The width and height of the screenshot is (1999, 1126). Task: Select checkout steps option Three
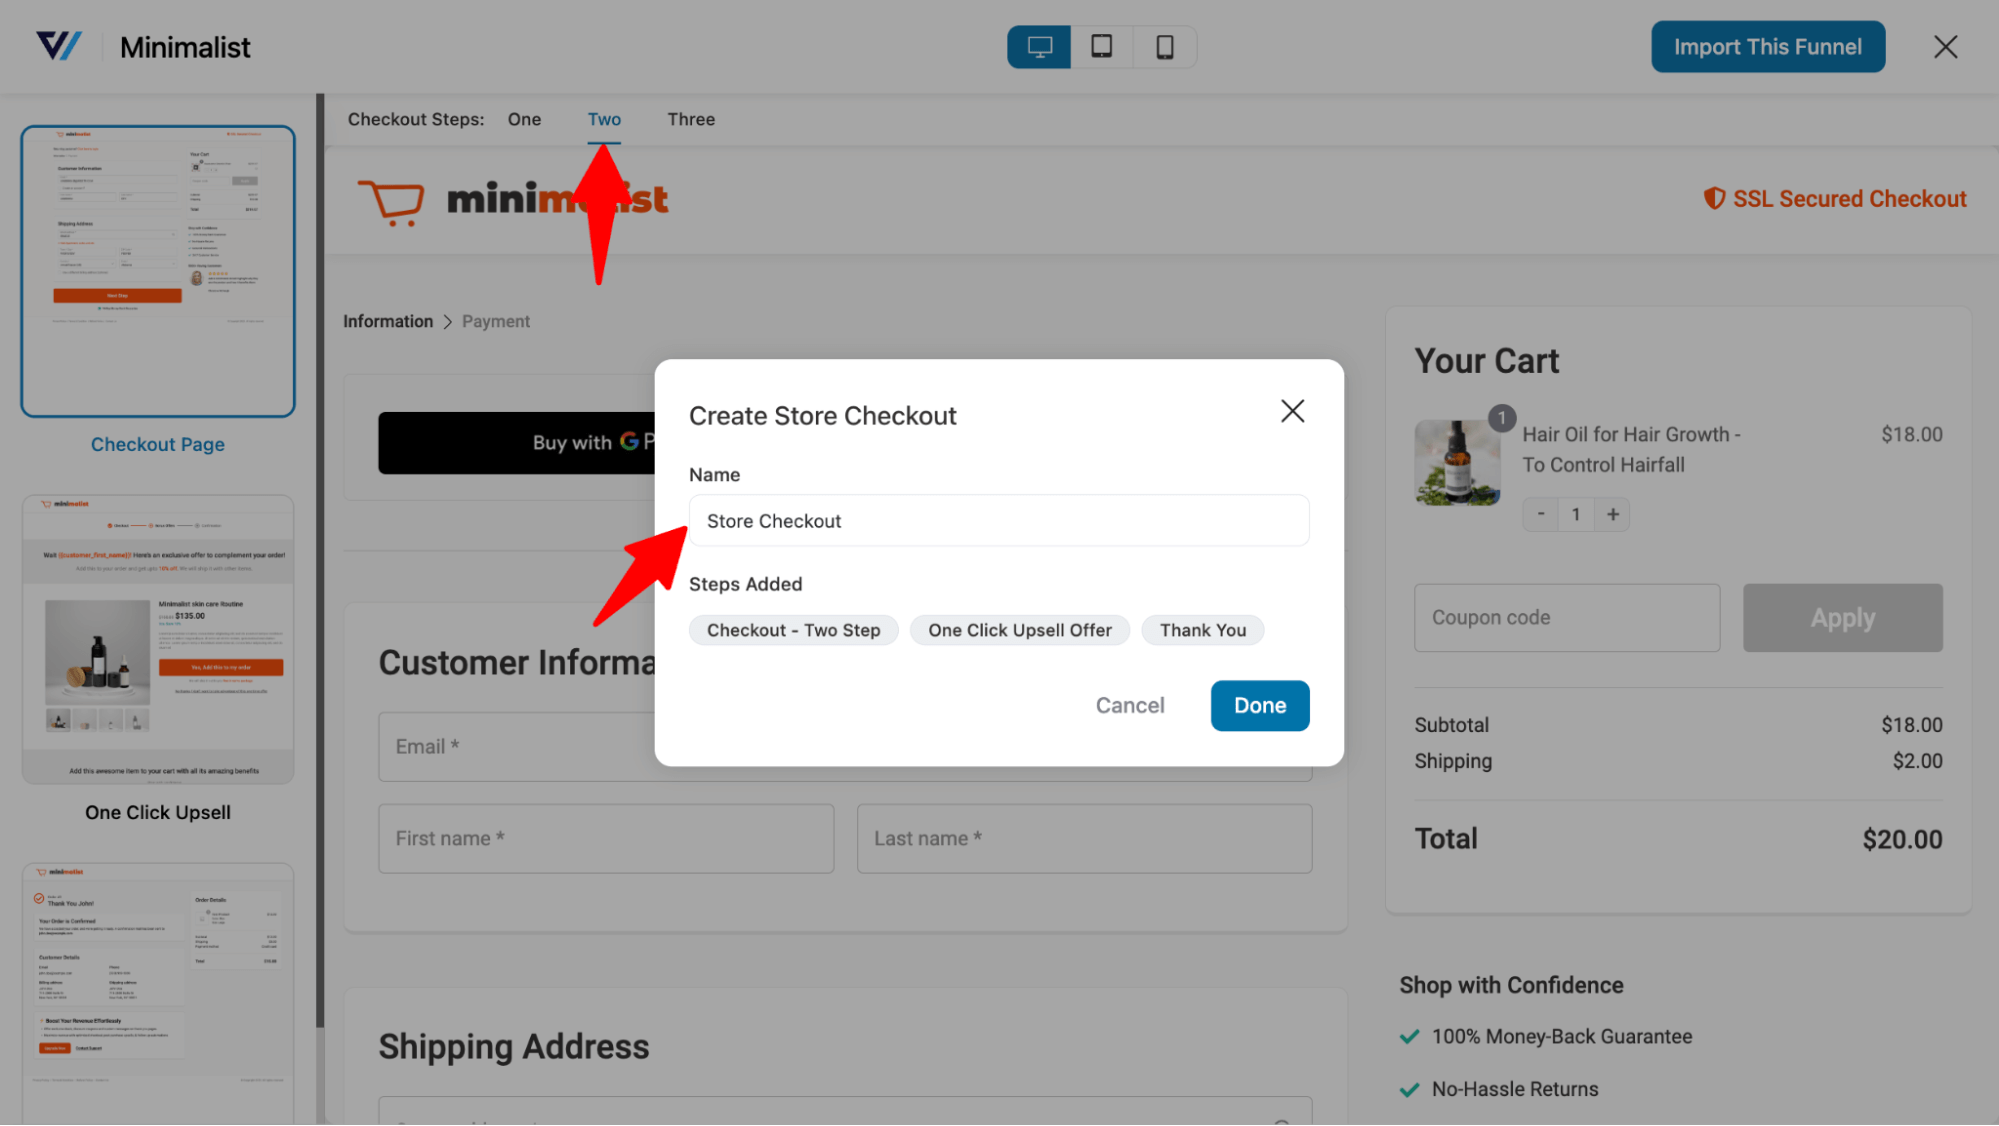coord(691,119)
